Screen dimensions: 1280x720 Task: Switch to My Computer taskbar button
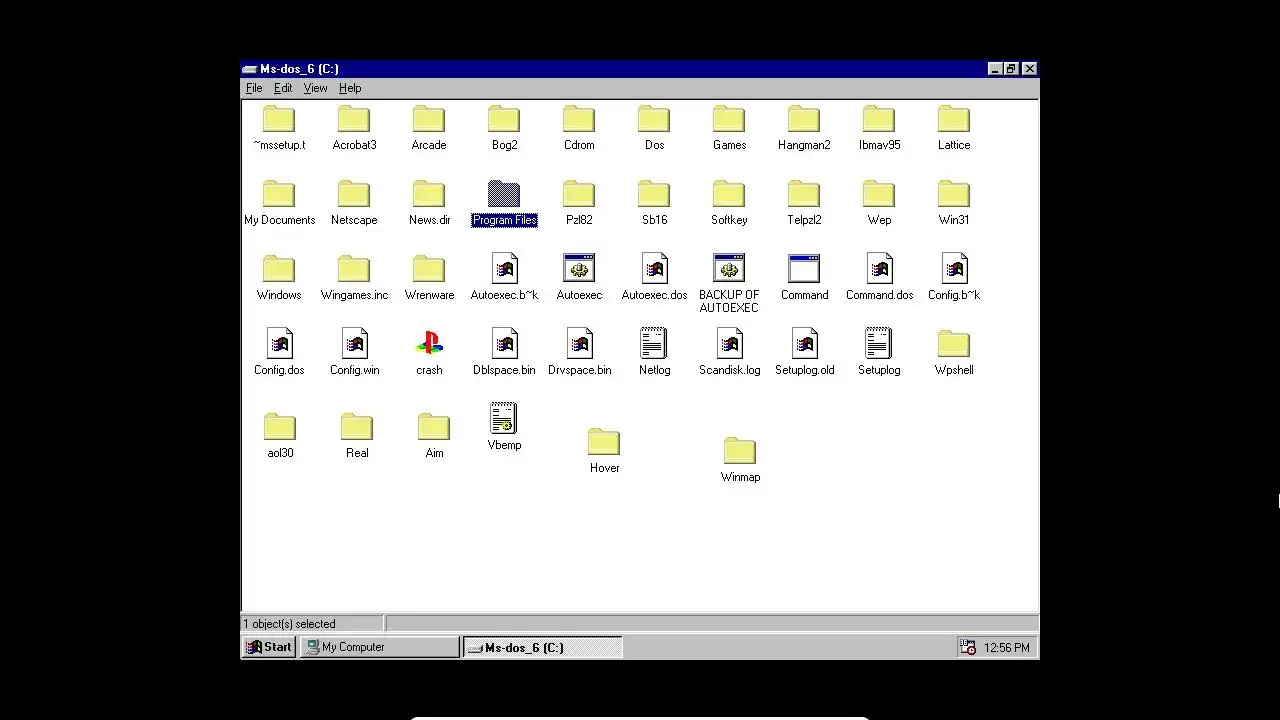point(379,647)
